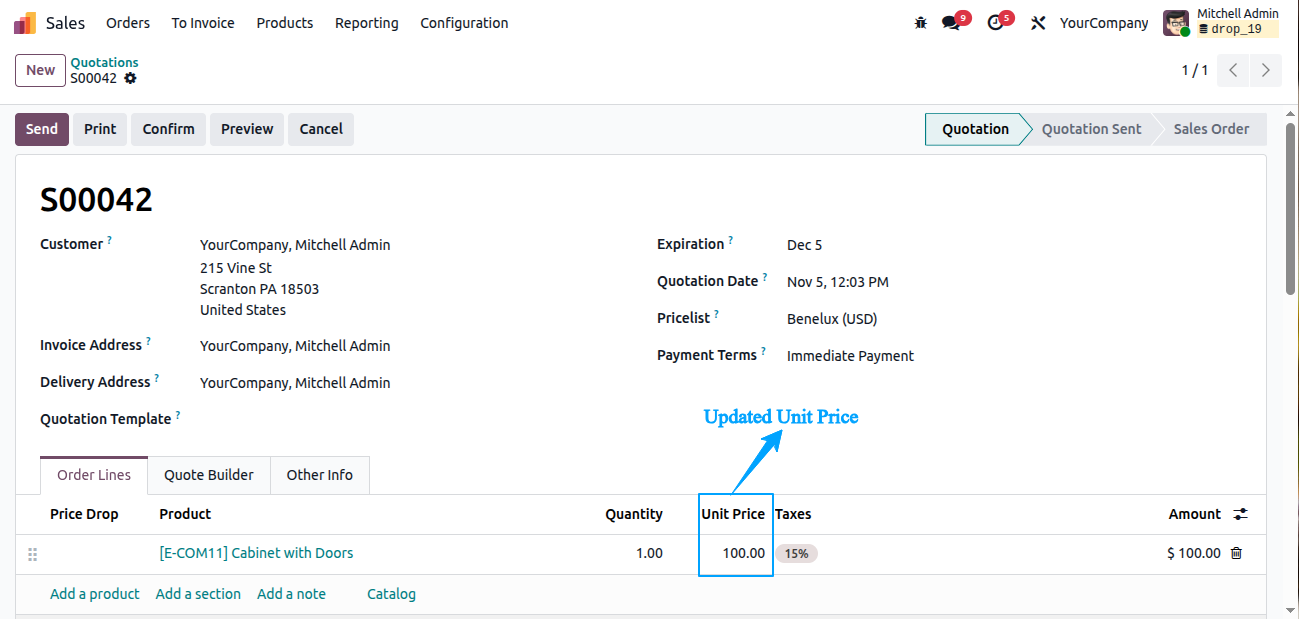Select the Order Lines tab
The image size is (1299, 619).
point(94,475)
